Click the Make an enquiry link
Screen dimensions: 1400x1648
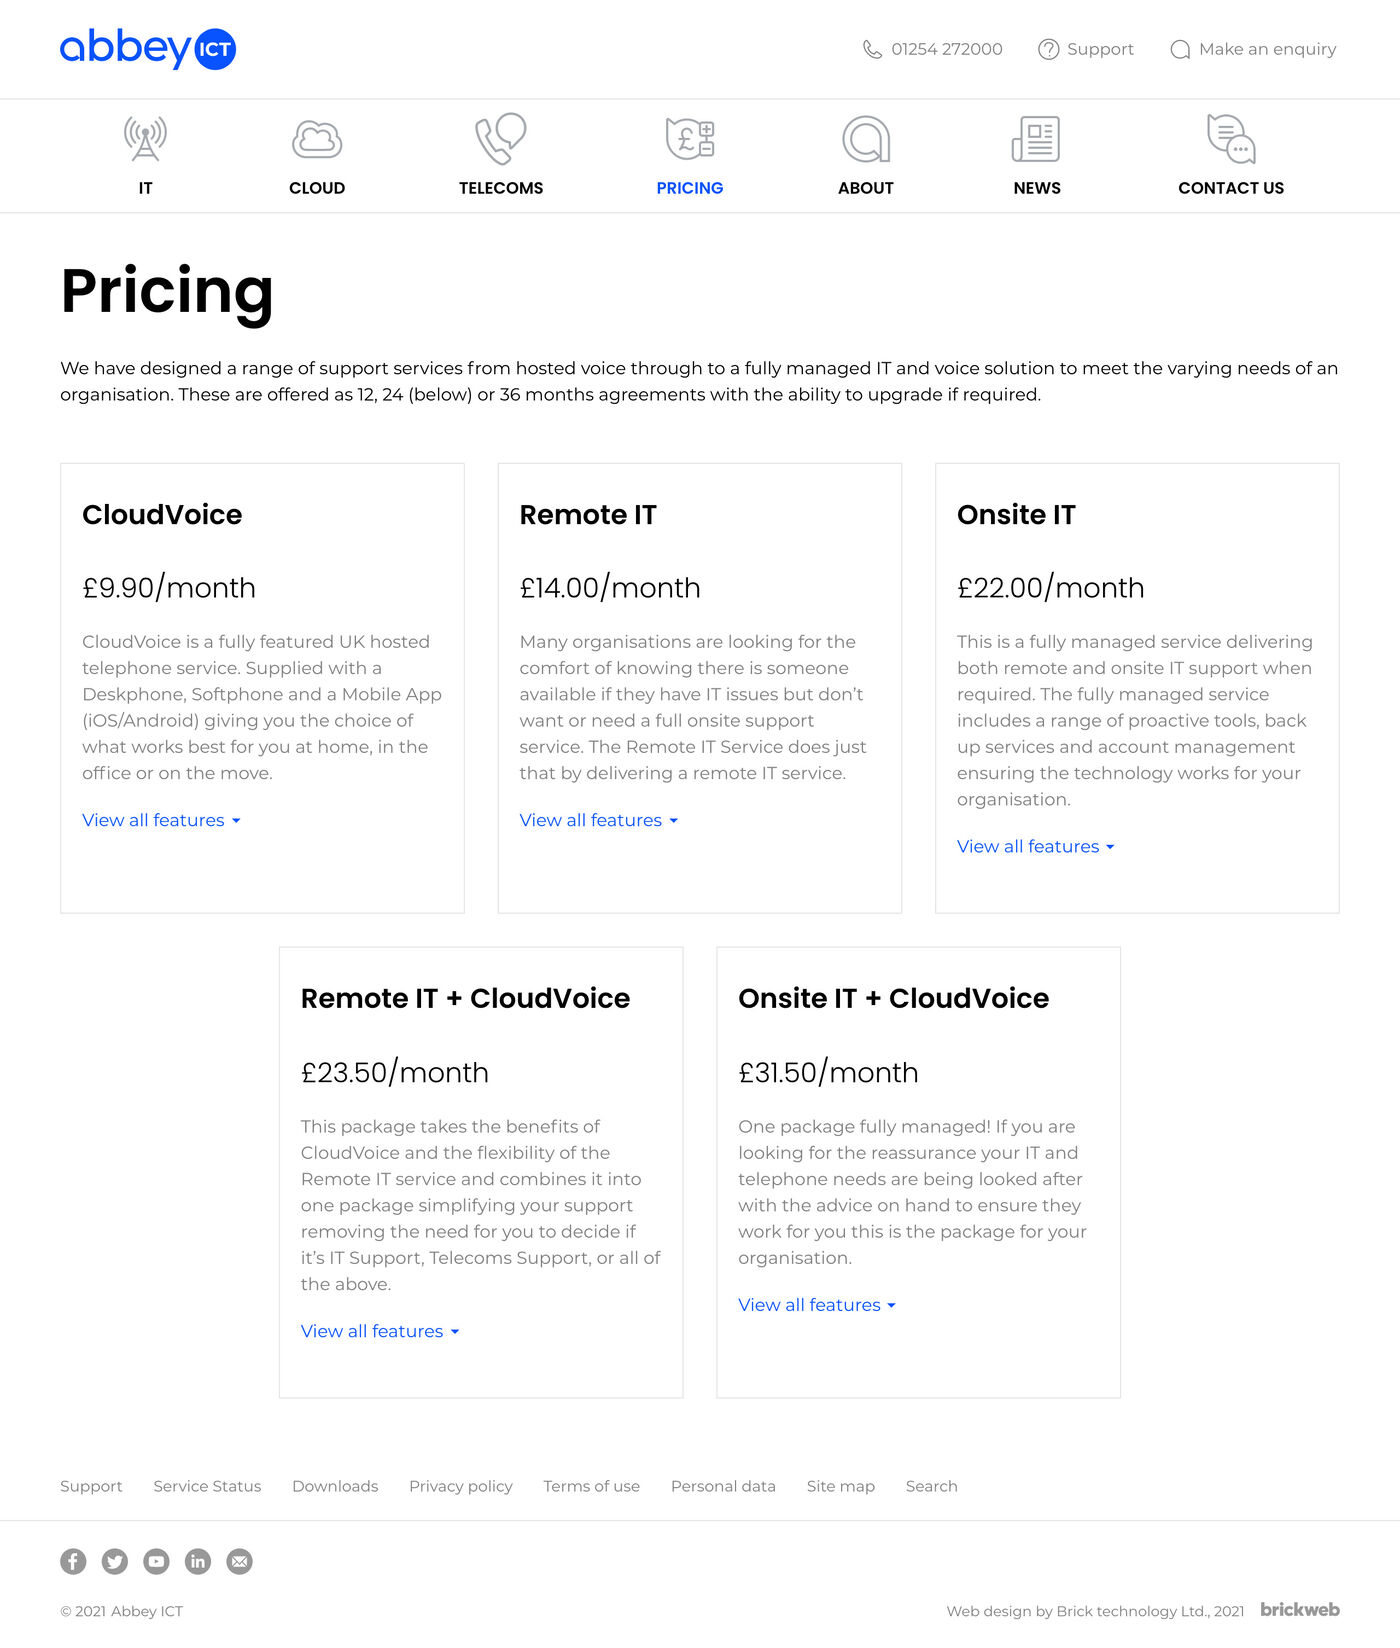(x=1253, y=49)
